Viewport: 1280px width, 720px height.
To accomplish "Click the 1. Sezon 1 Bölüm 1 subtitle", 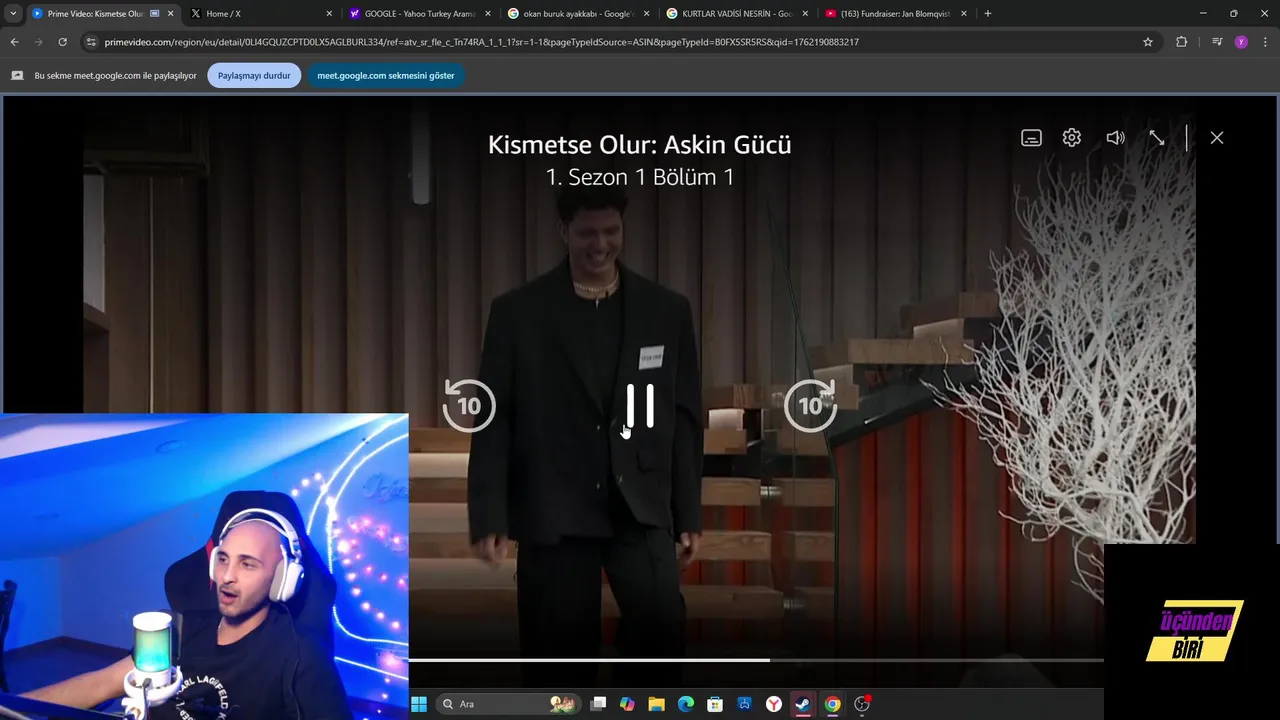I will tap(640, 177).
